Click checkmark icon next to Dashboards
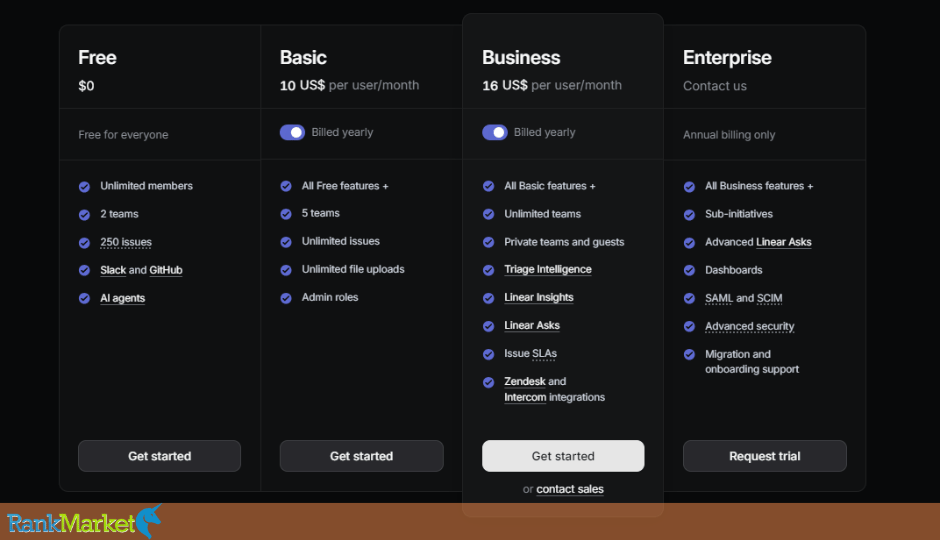Image resolution: width=940 pixels, height=540 pixels. coord(689,270)
